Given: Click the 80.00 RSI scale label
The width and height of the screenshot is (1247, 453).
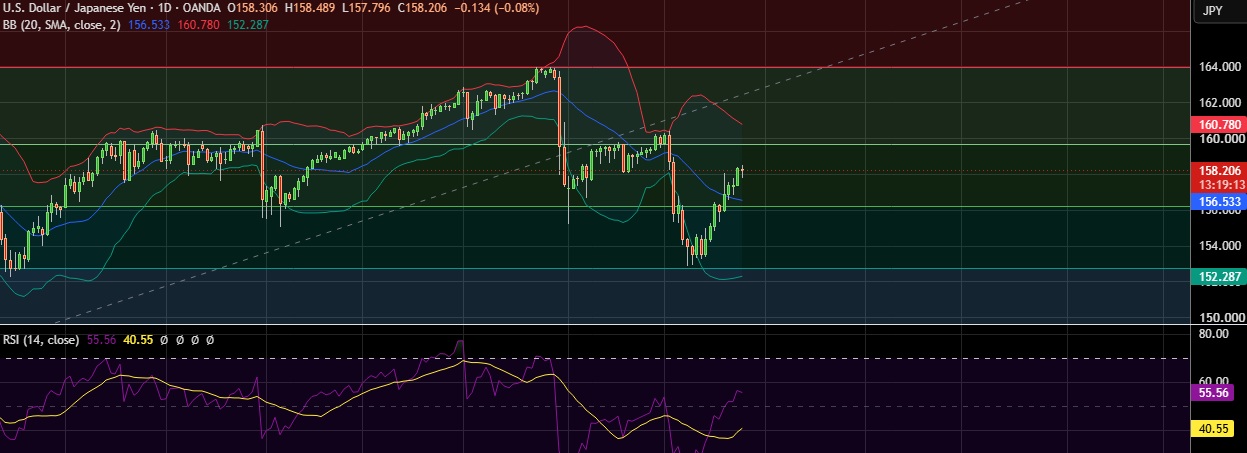Looking at the screenshot, I should click(1216, 333).
